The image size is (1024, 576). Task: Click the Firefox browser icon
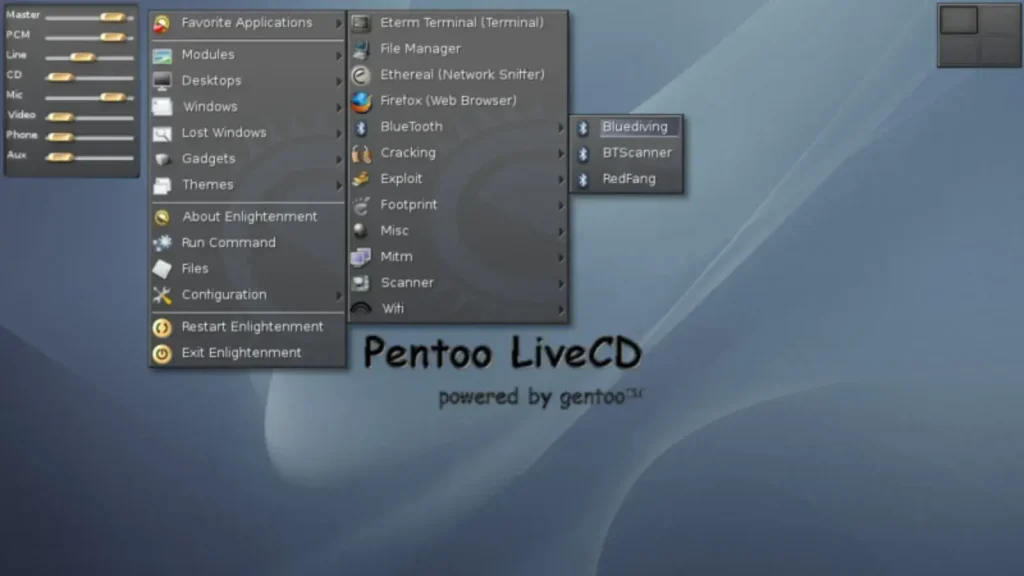coord(360,102)
